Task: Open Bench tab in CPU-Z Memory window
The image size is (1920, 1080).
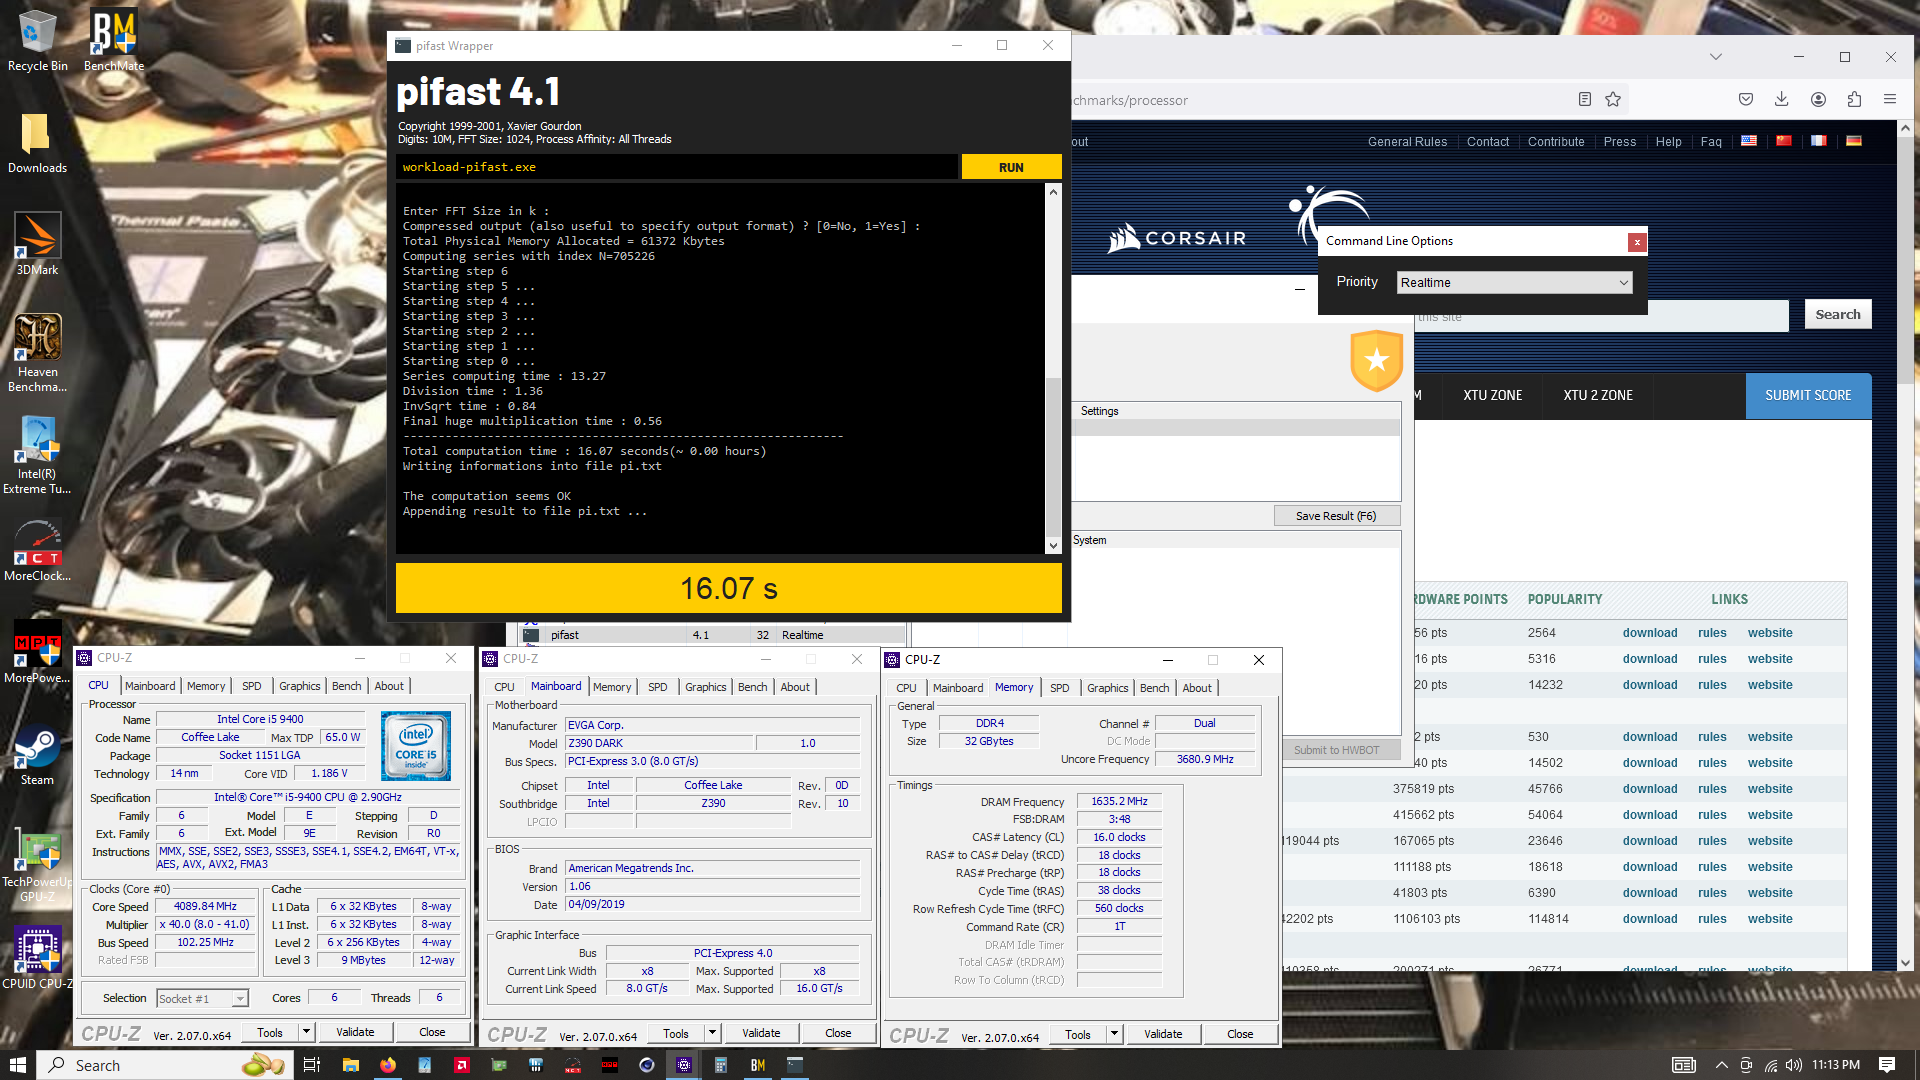Action: tap(1154, 688)
